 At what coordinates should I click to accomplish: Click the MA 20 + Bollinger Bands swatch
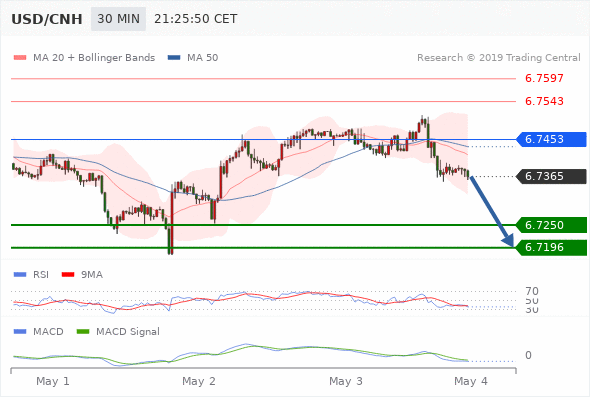(x=20, y=58)
